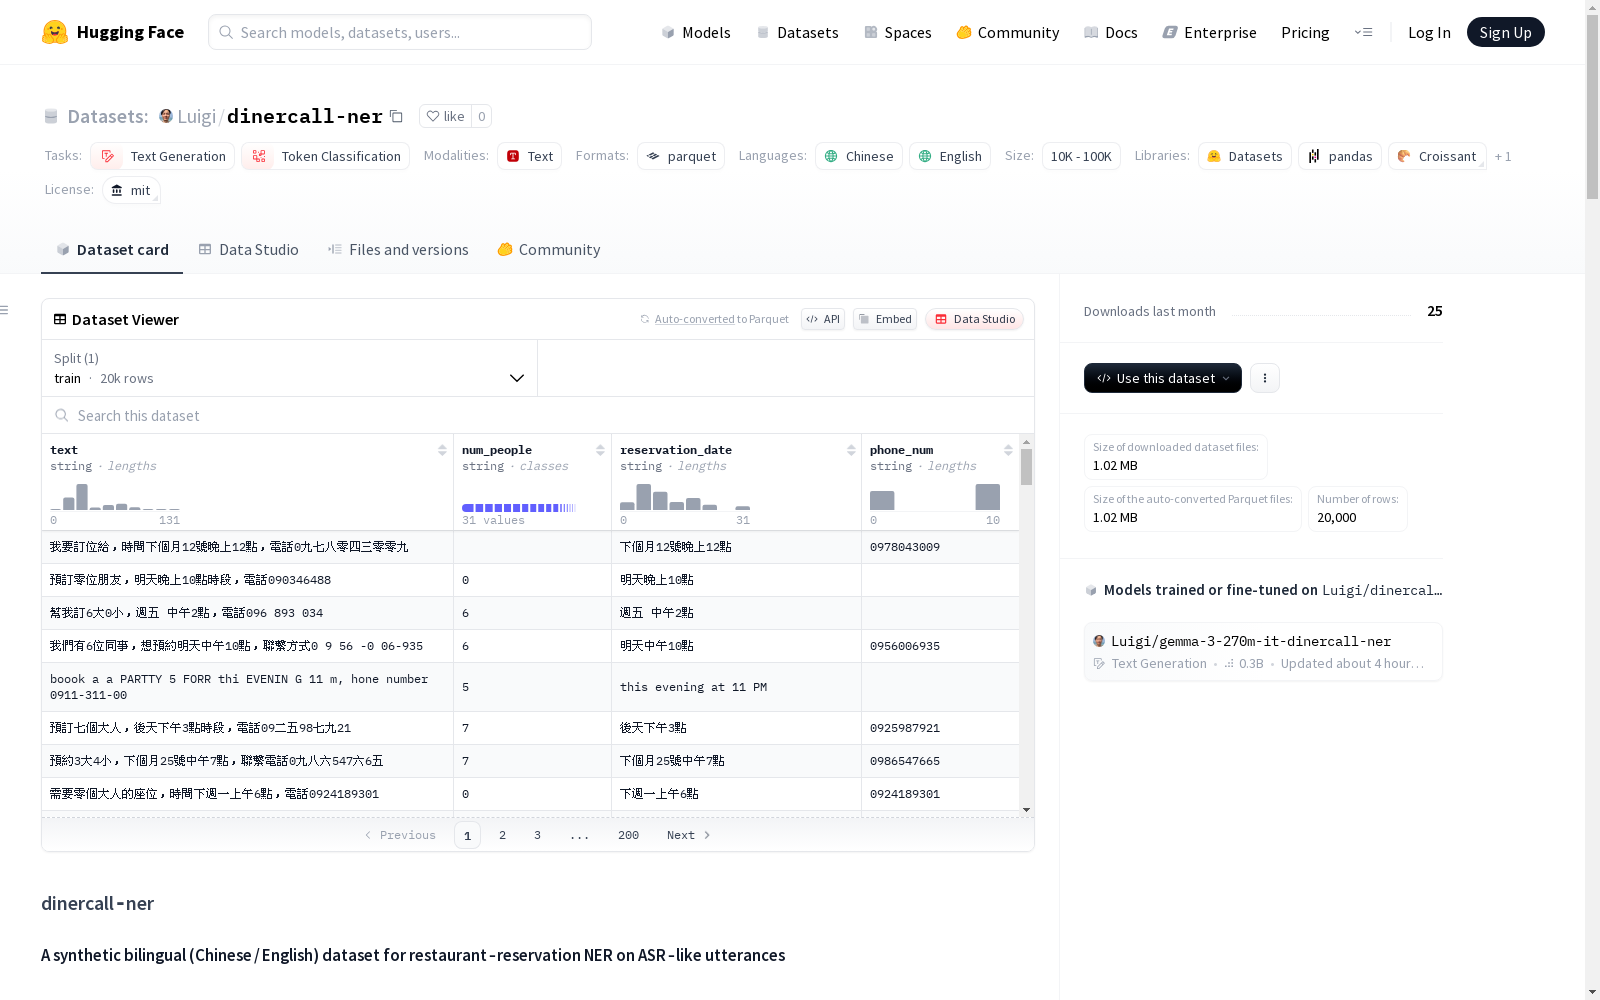Click the Hugging Face logo icon
This screenshot has width=1600, height=1000.
(55, 32)
